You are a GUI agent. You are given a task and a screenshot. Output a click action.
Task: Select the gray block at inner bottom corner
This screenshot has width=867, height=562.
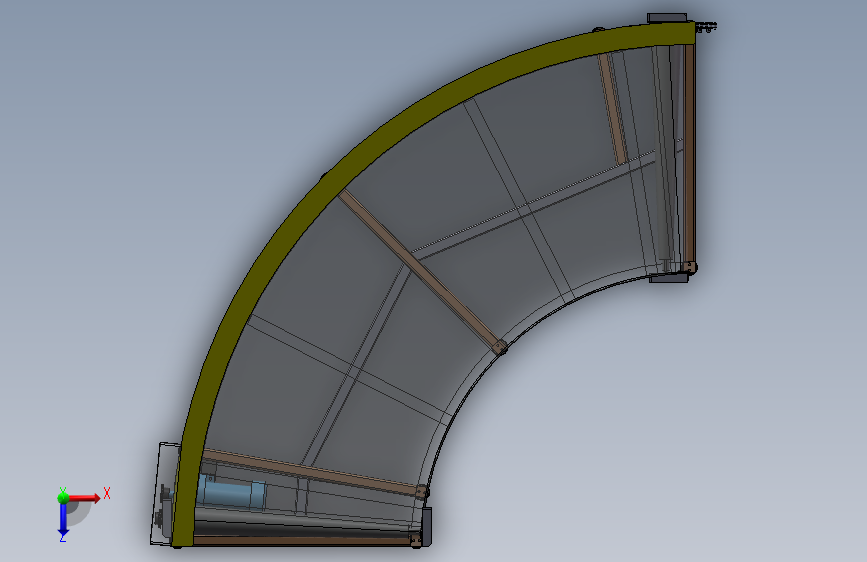click(x=426, y=527)
